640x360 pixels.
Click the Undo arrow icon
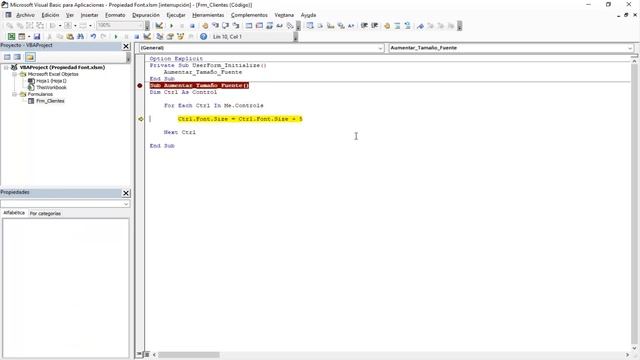tap(93, 37)
